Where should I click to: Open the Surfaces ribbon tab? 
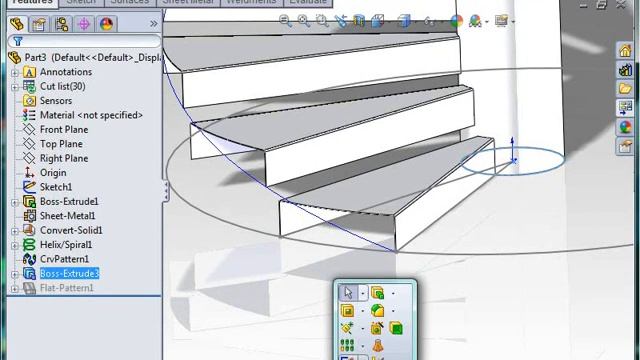(130, 3)
